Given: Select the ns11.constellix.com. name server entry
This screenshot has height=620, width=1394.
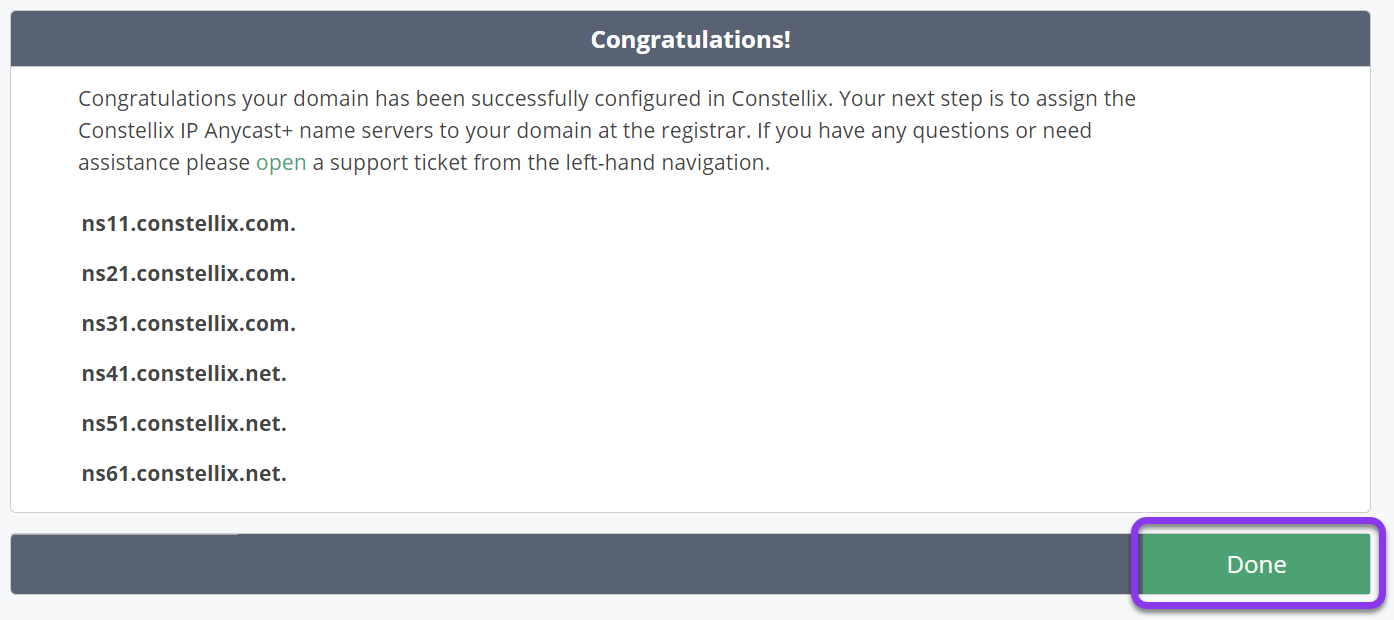Looking at the screenshot, I should (x=189, y=224).
